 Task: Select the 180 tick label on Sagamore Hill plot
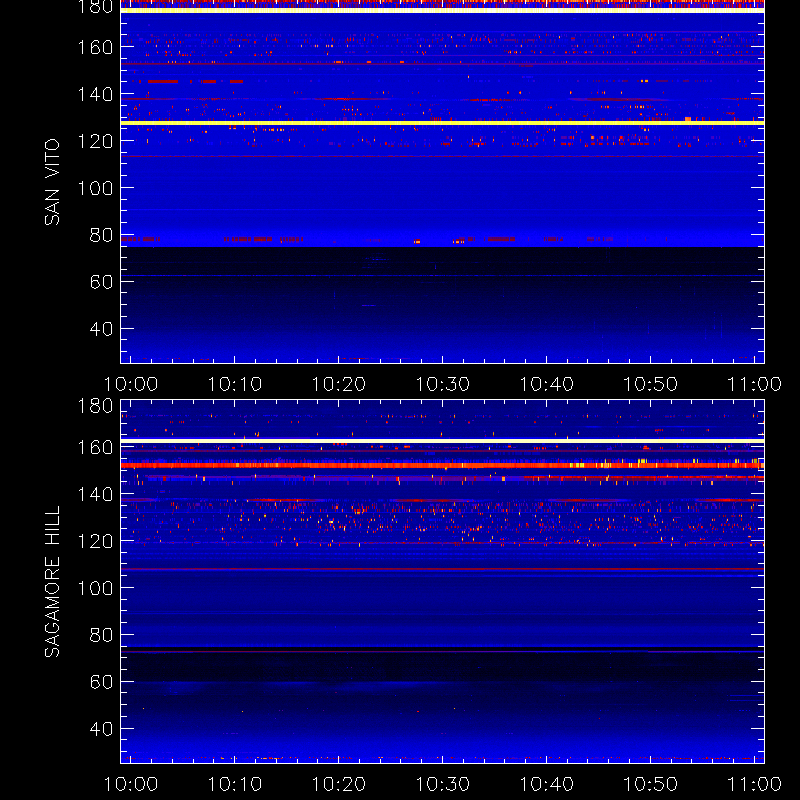point(95,407)
